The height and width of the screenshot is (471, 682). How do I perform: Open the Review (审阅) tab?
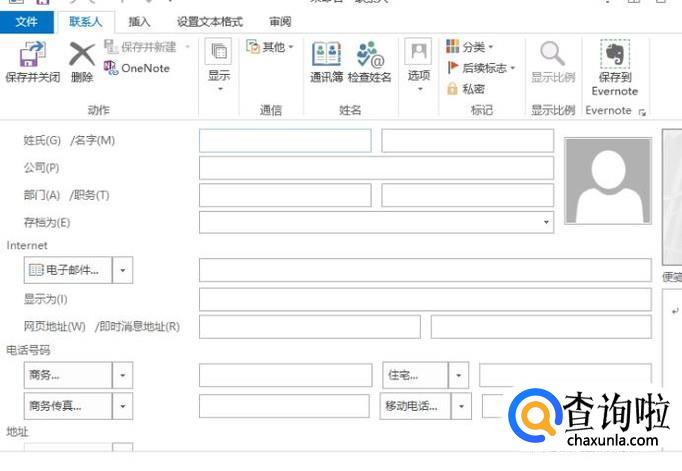coord(280,21)
